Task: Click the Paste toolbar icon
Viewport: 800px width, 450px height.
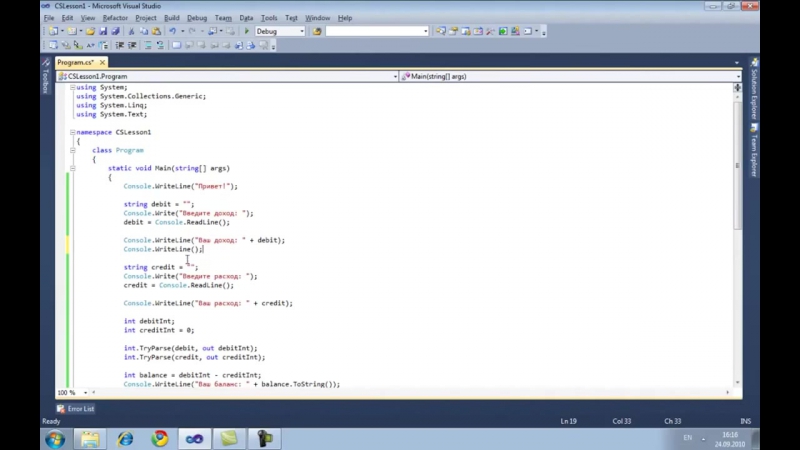Action: coord(157,31)
